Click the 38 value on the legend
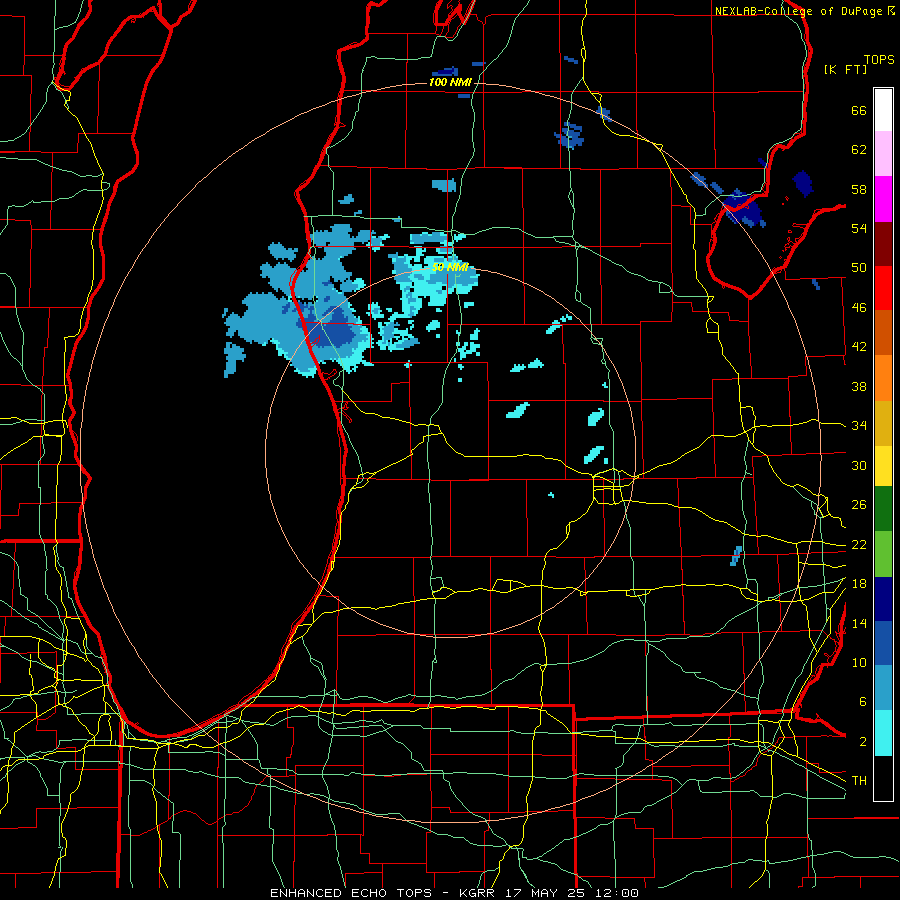The height and width of the screenshot is (900, 900). click(859, 386)
